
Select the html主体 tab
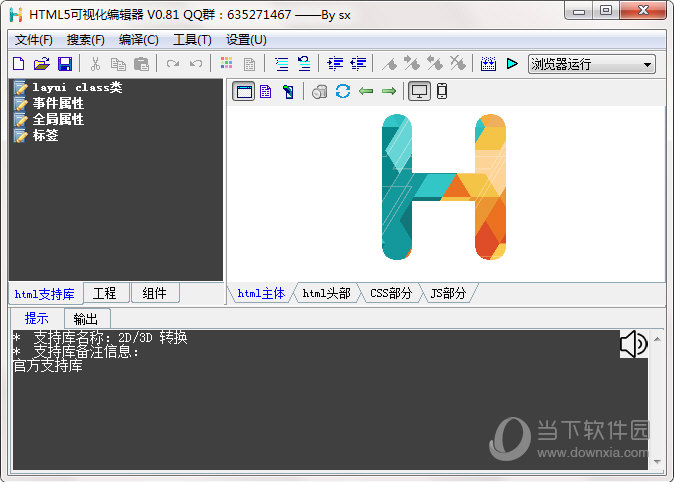261,293
